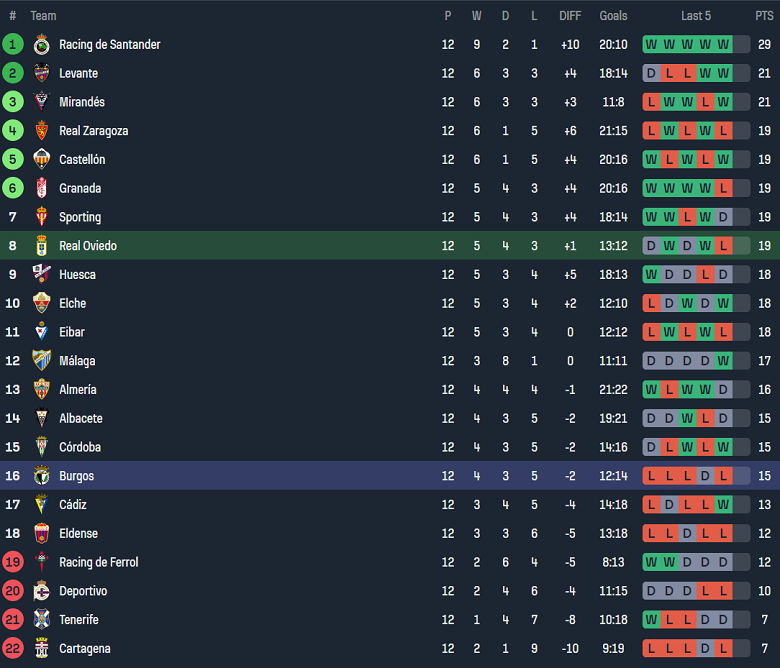Select position badge number 1
The image size is (780, 668).
pyautogui.click(x=12, y=44)
